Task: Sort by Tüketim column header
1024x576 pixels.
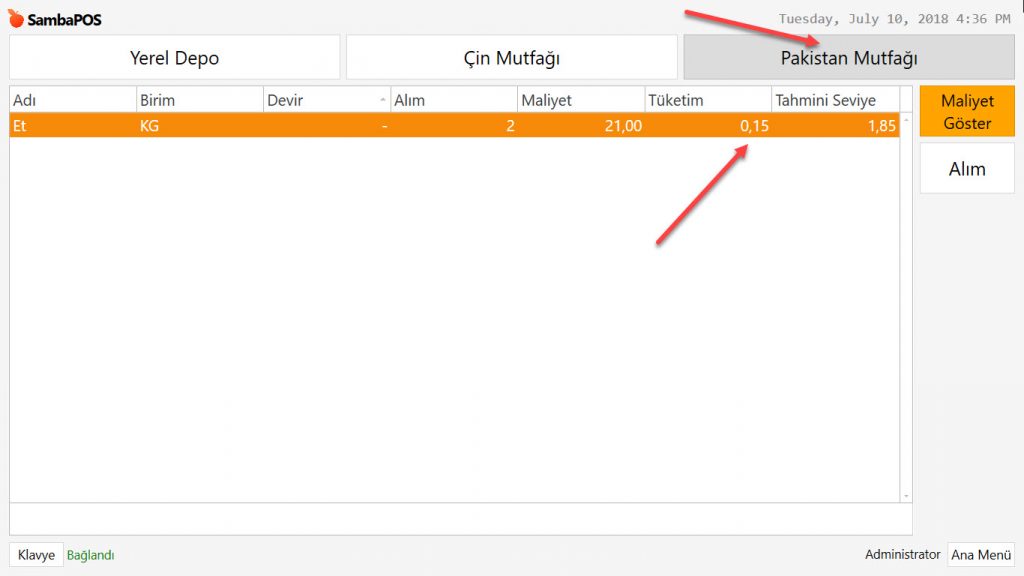Action: (x=707, y=100)
